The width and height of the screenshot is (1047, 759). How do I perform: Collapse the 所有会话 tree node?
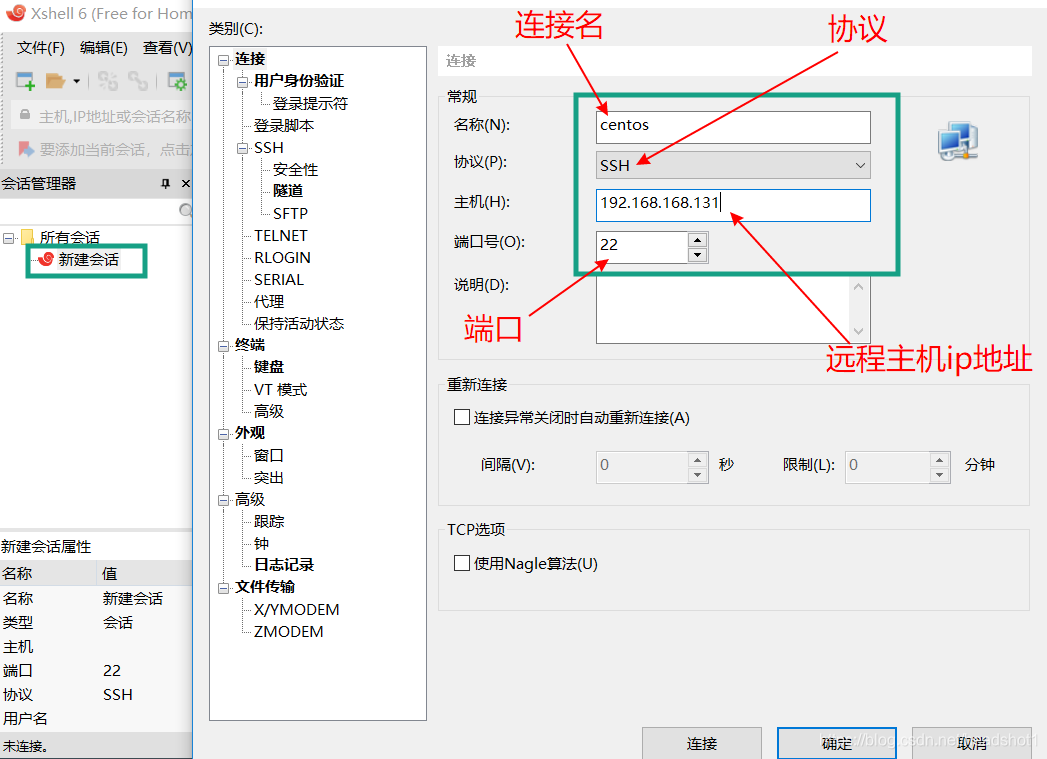point(9,238)
